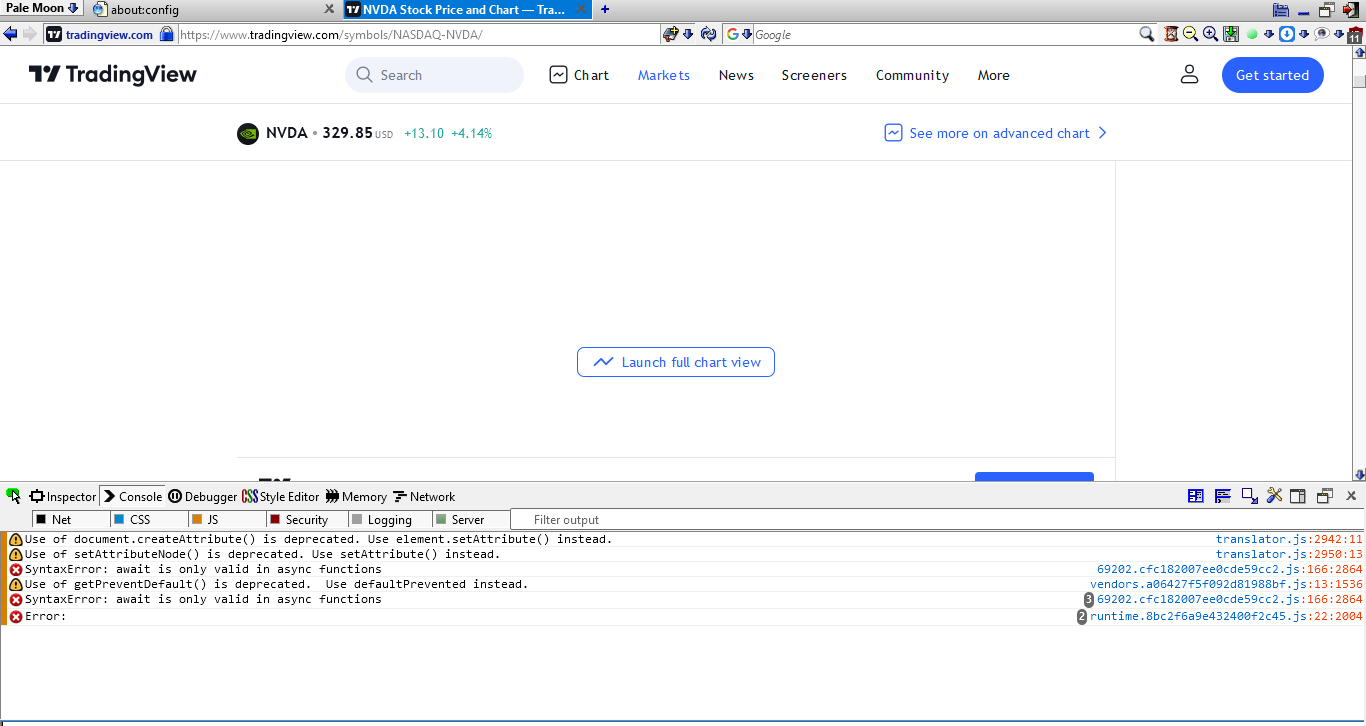Toggle the Server console filter

coord(470,519)
